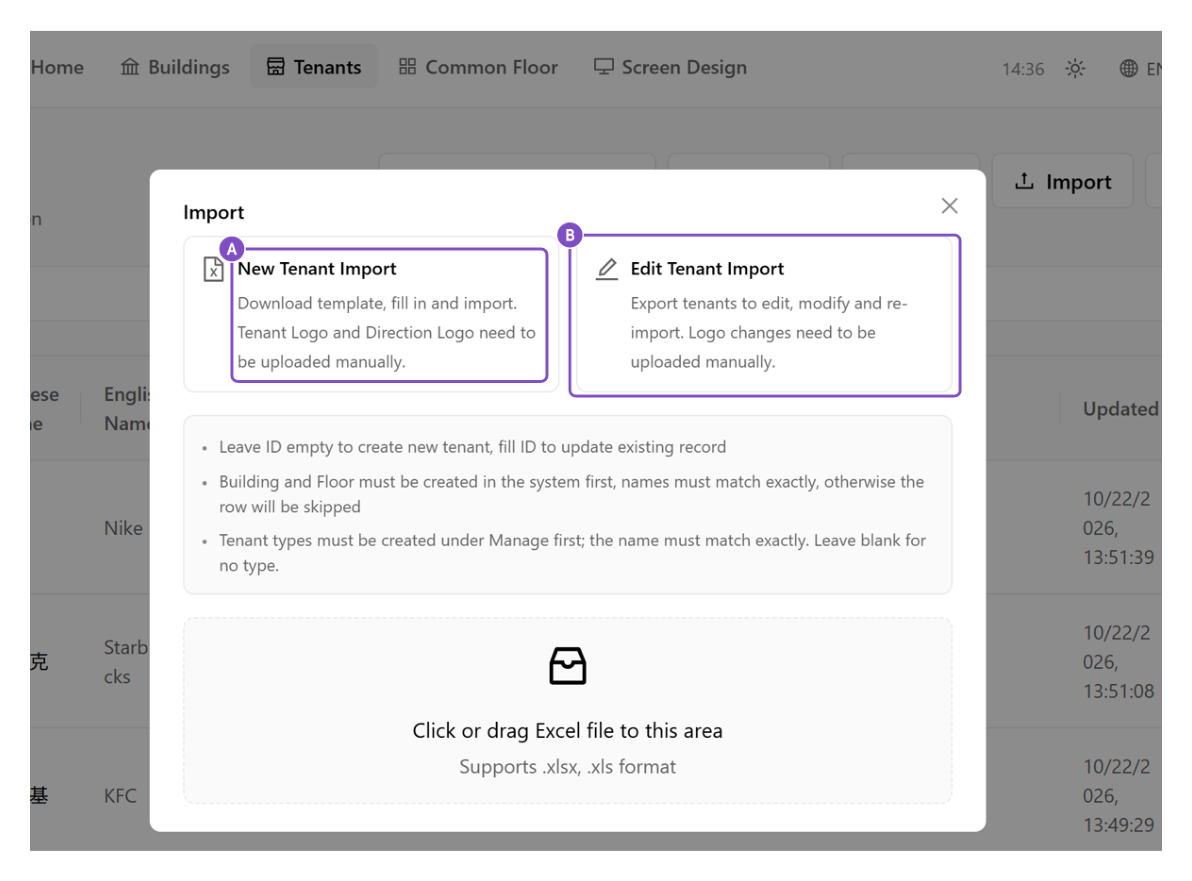The height and width of the screenshot is (881, 1192).
Task: Click the 'Building and Floor must be created' note
Action: (572, 494)
